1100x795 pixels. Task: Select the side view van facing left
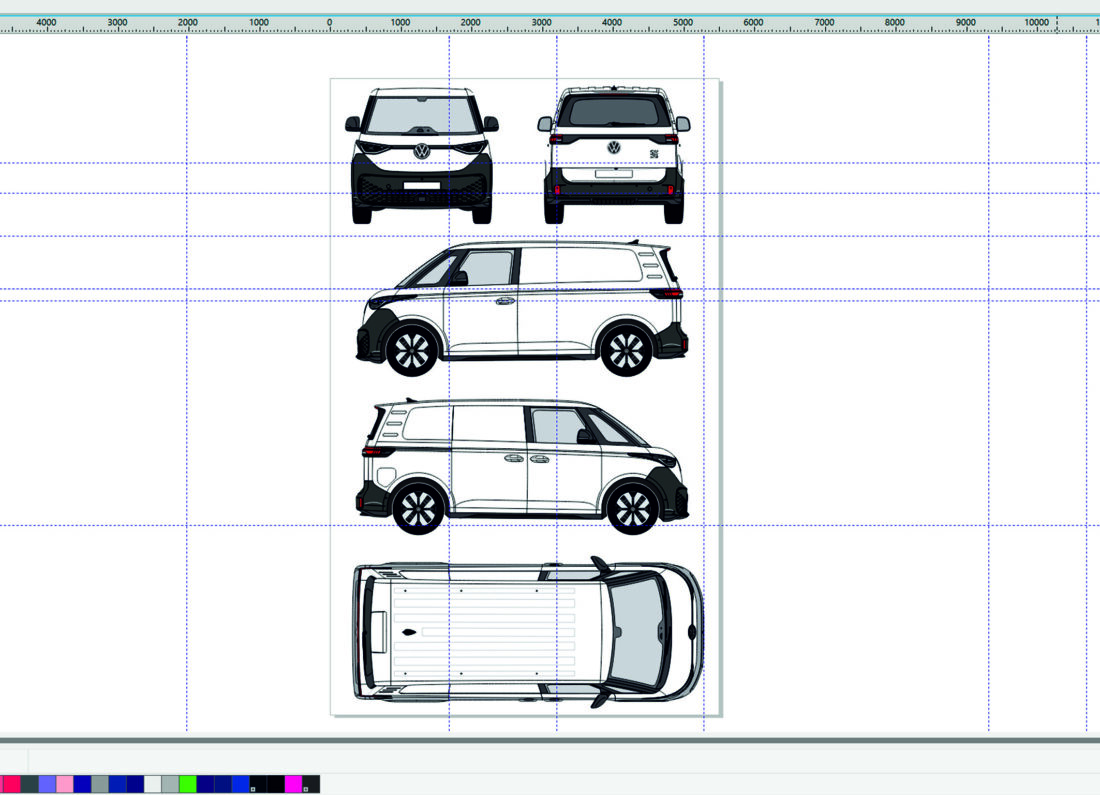tap(522, 309)
